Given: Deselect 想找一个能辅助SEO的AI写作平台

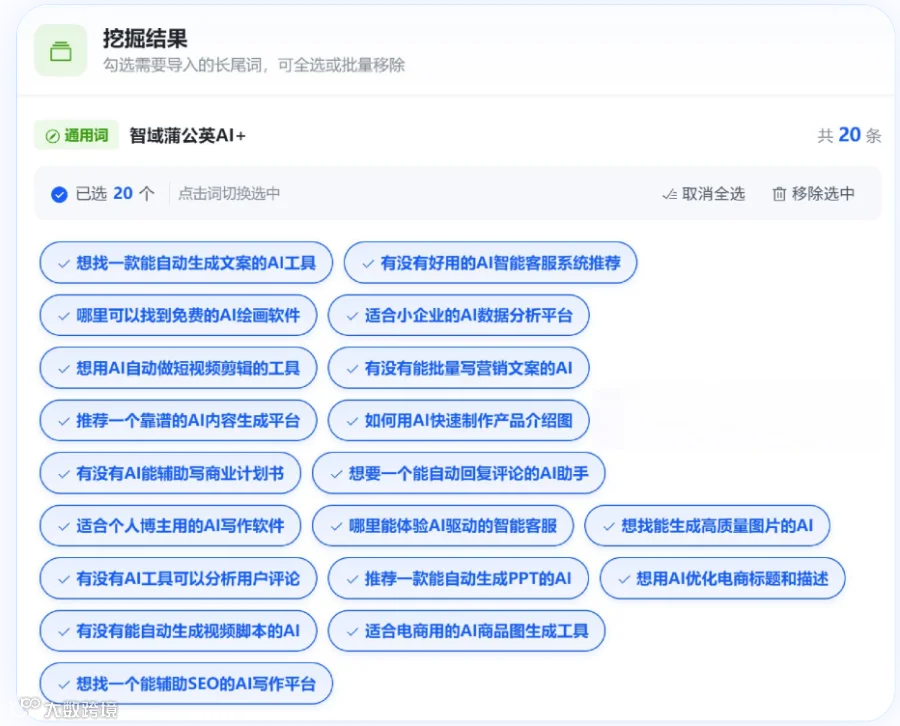Looking at the screenshot, I should [x=186, y=684].
